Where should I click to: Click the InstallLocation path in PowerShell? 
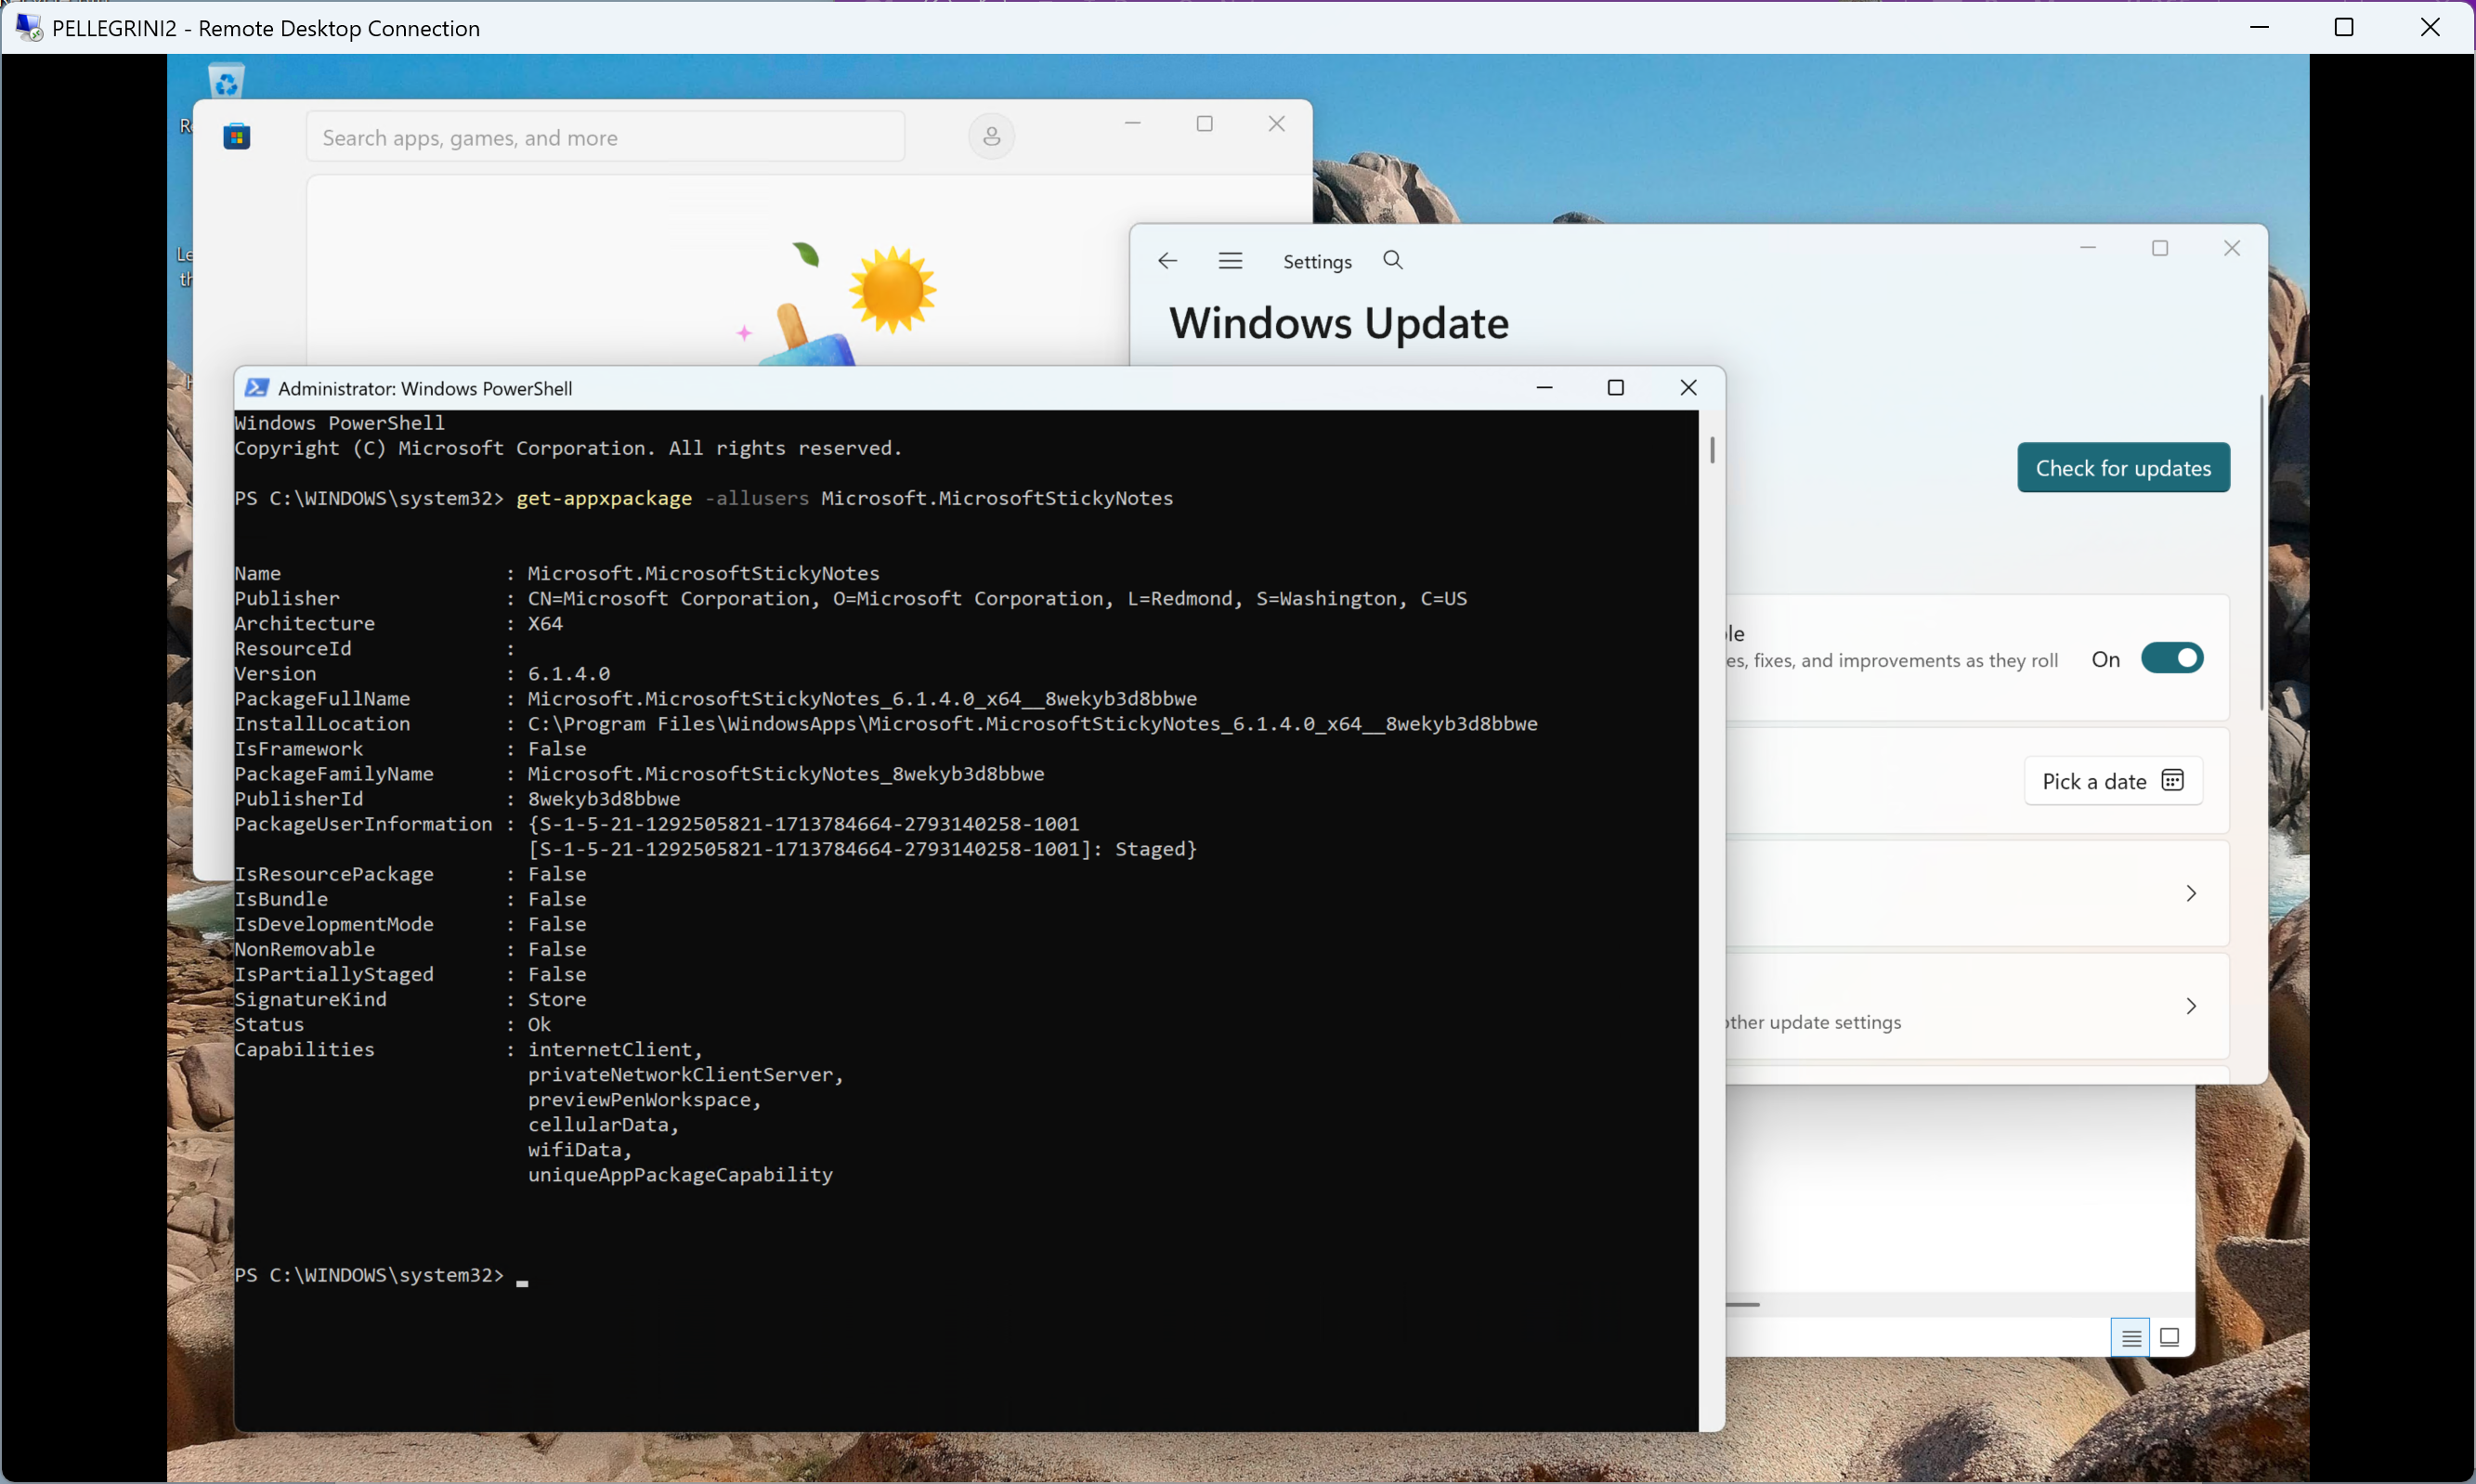tap(1032, 723)
